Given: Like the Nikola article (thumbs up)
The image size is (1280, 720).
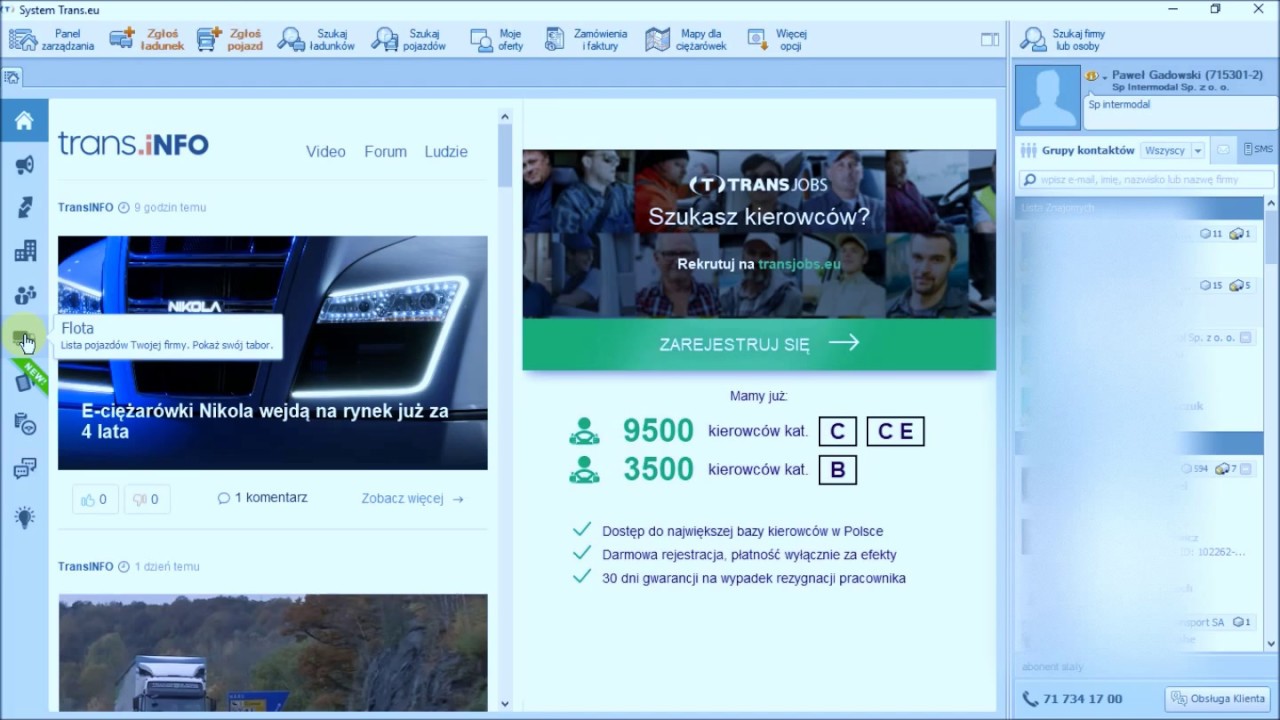Looking at the screenshot, I should click(94, 499).
